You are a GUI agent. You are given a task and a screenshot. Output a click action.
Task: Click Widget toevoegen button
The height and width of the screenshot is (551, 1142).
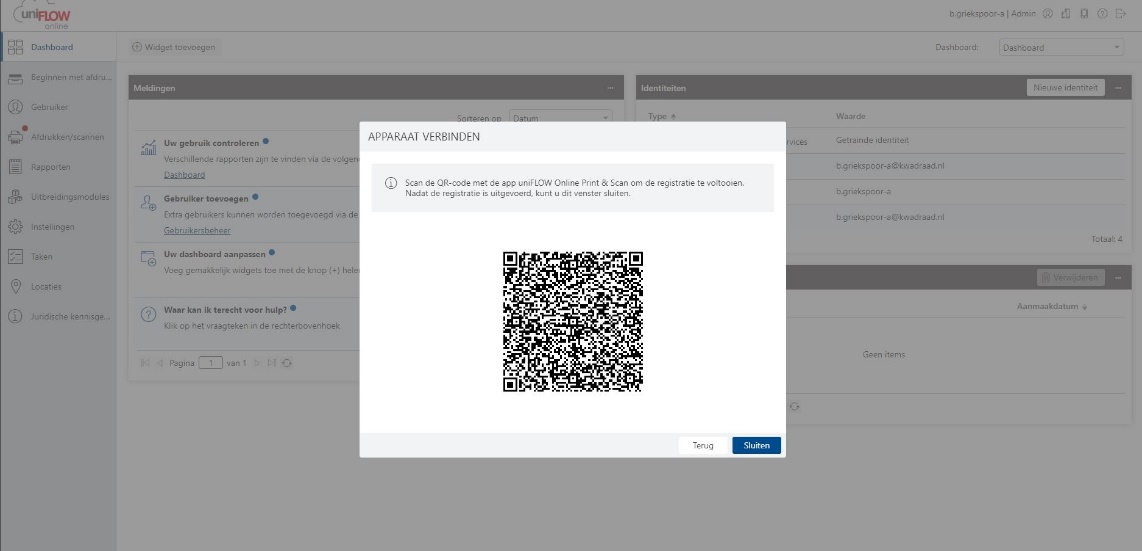click(173, 47)
